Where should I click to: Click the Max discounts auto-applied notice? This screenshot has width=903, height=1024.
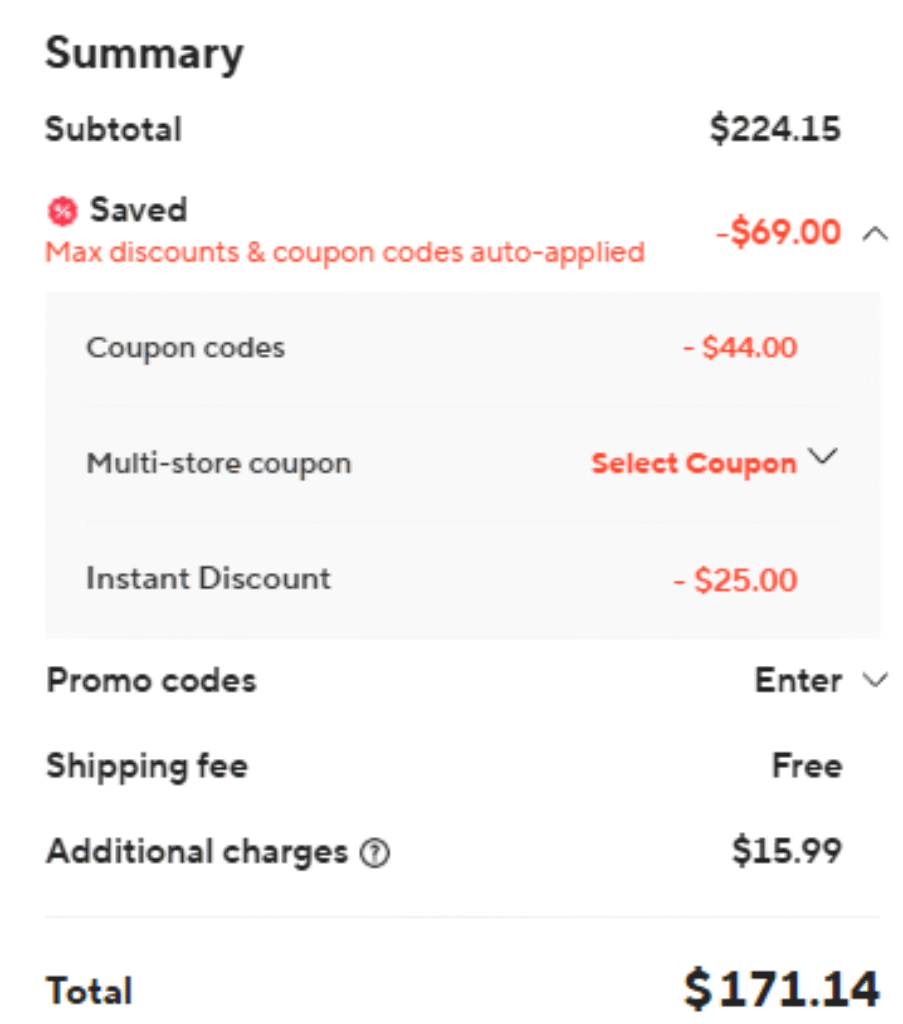(x=345, y=251)
